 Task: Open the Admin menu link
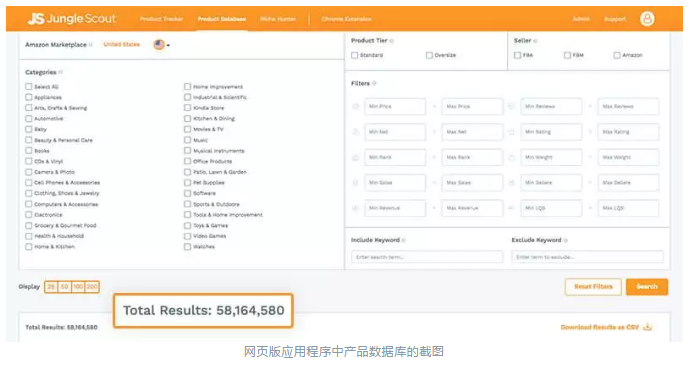click(581, 19)
